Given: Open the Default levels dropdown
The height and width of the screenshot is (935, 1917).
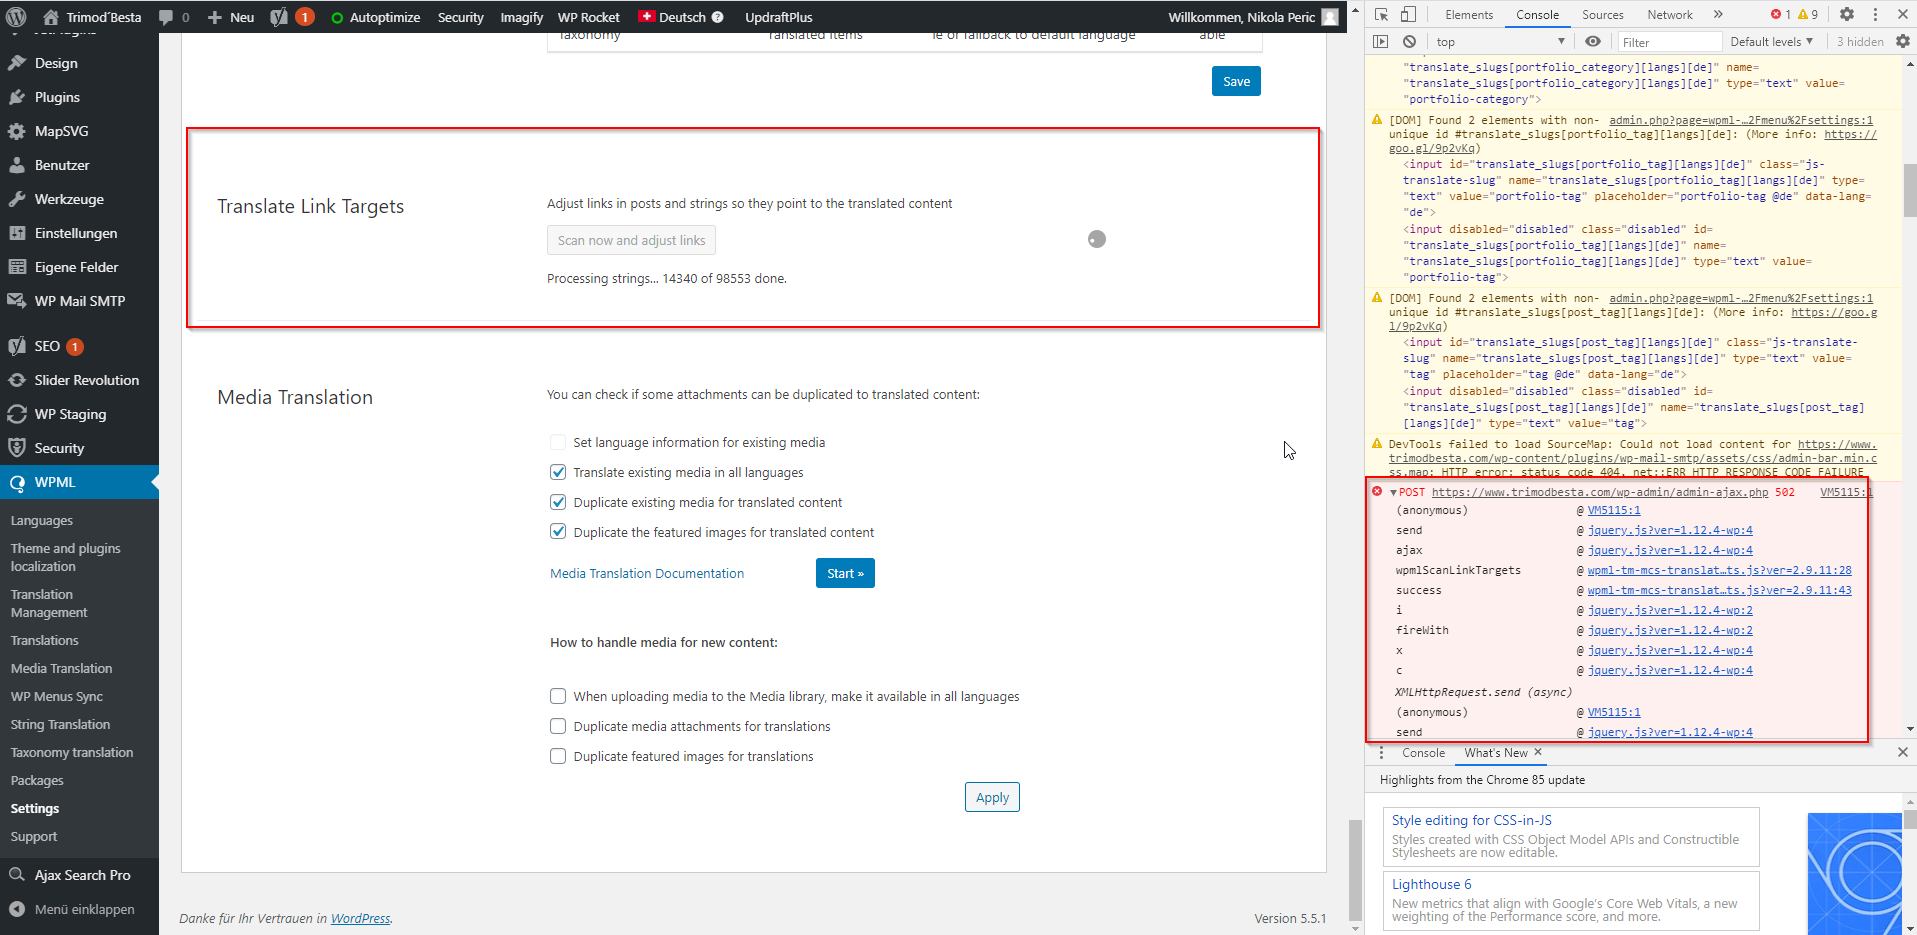Looking at the screenshot, I should tap(1771, 42).
